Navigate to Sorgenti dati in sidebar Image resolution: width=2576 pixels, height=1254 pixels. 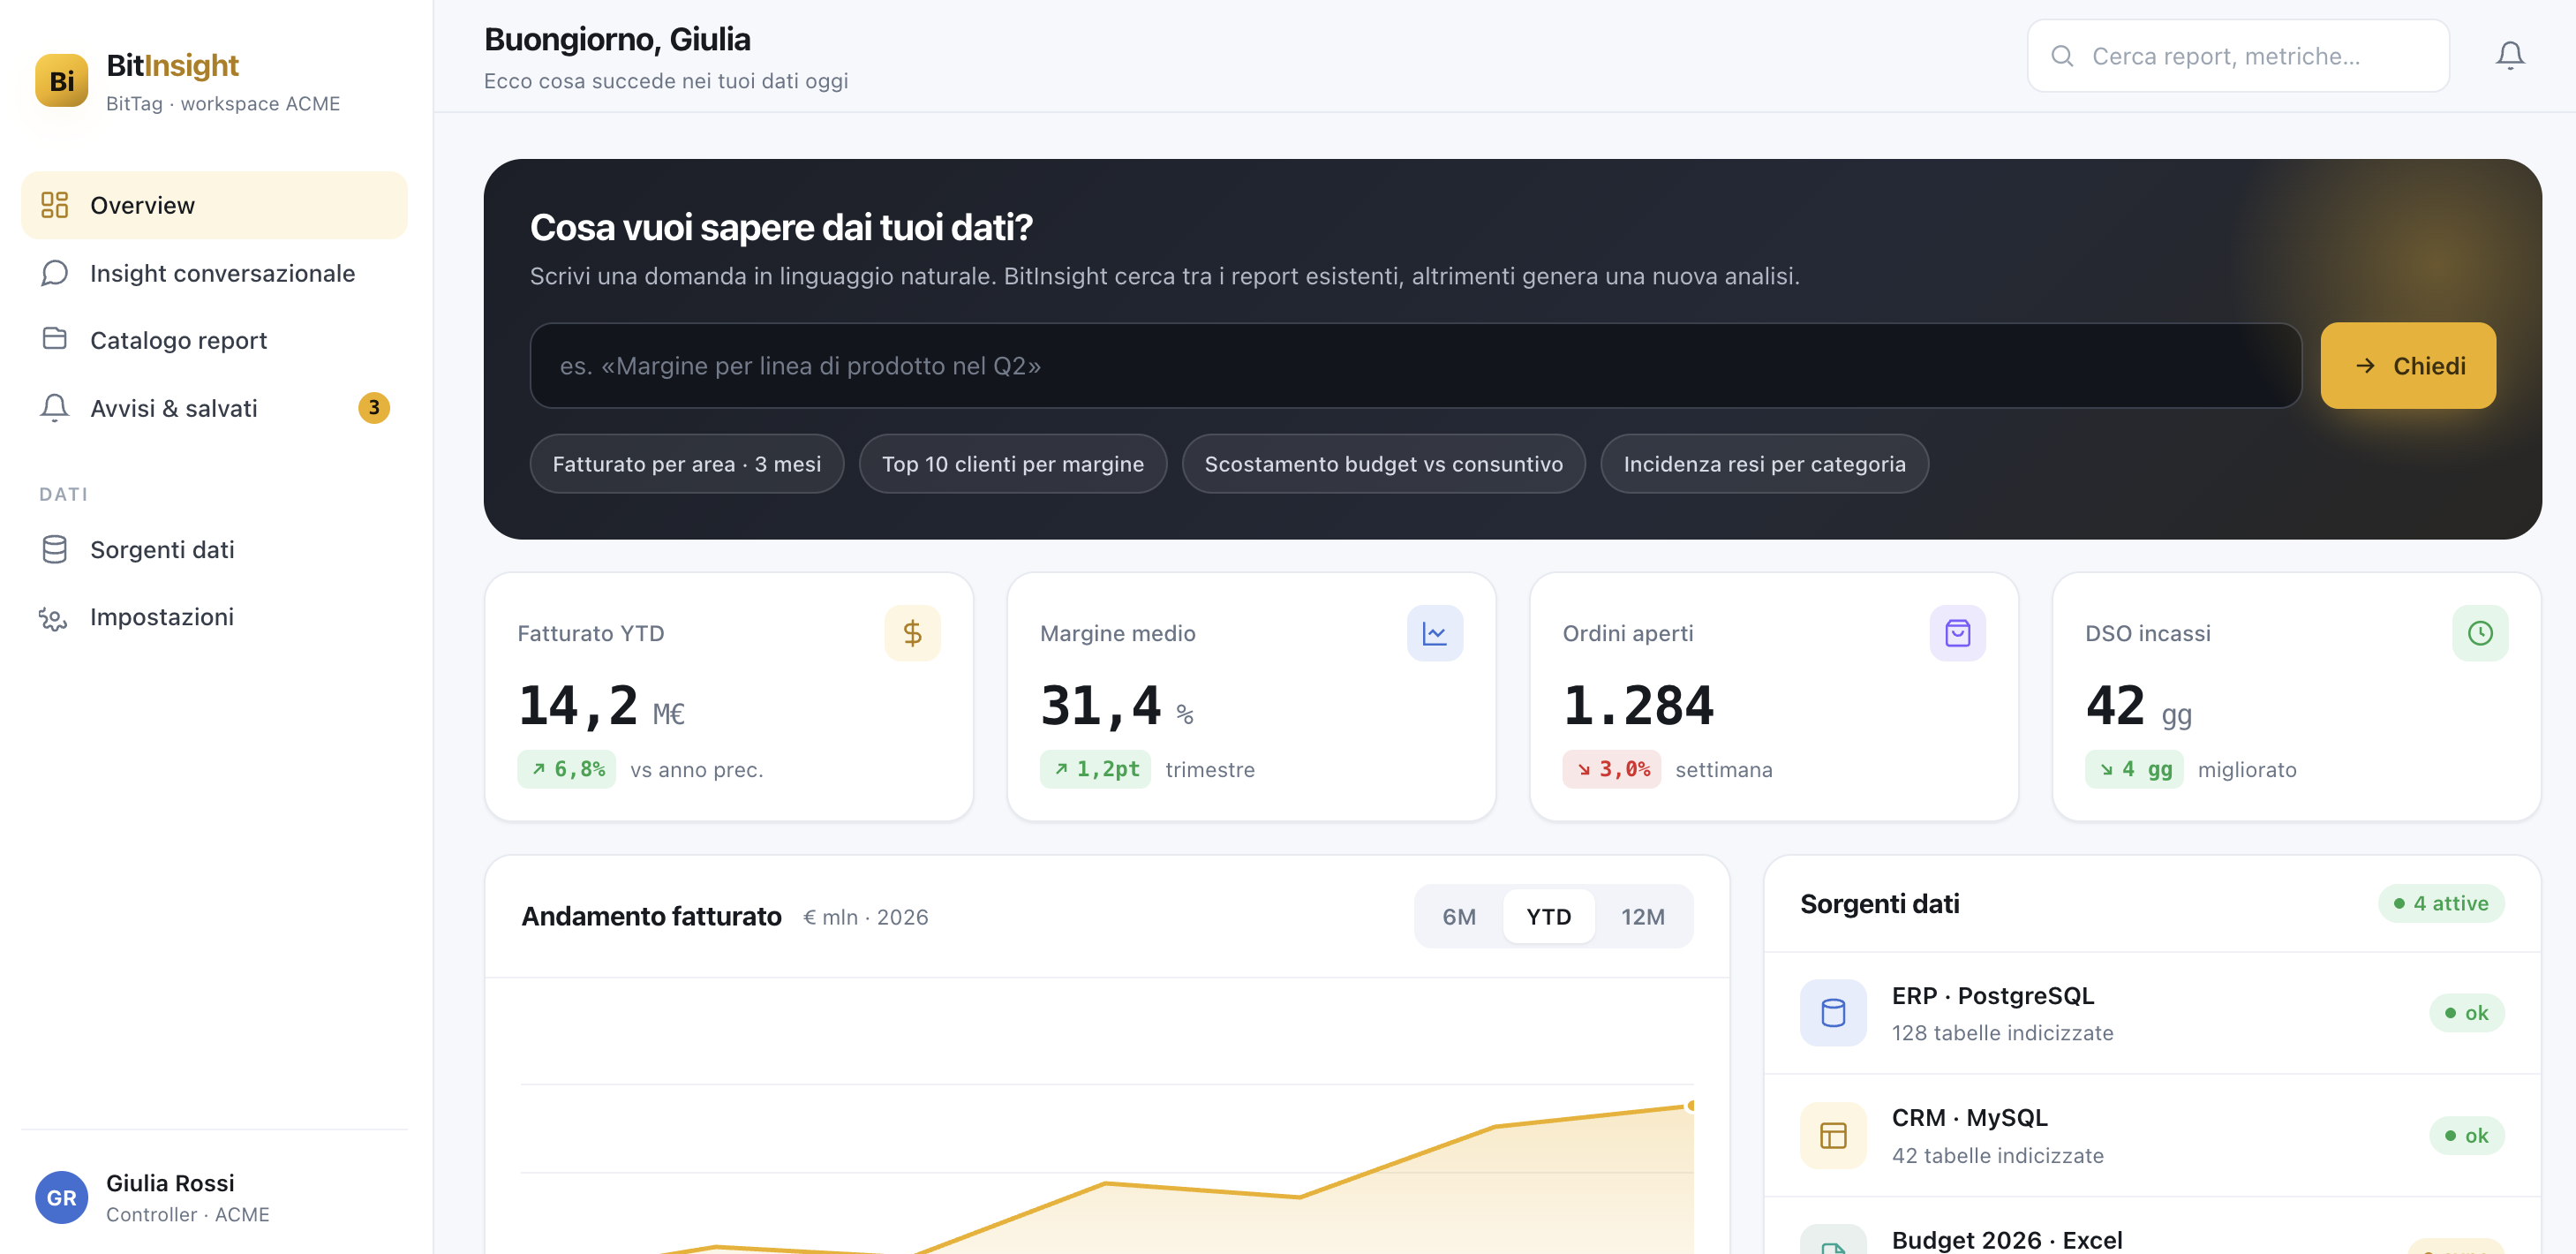pos(214,549)
